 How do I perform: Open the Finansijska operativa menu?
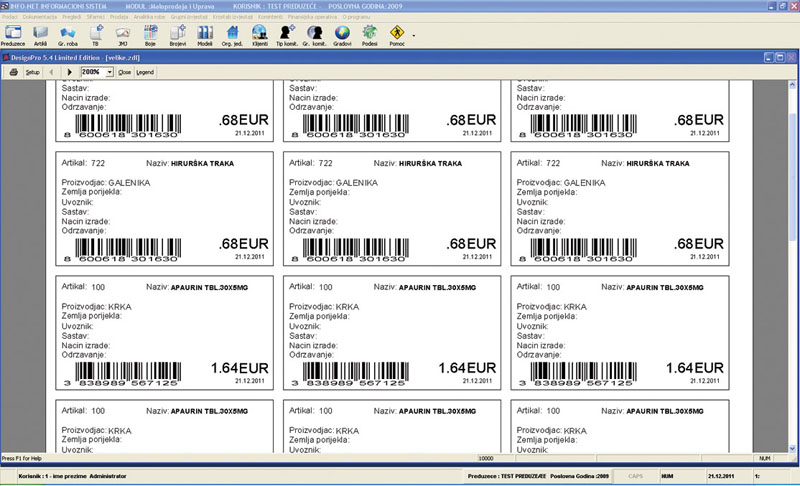tap(312, 17)
